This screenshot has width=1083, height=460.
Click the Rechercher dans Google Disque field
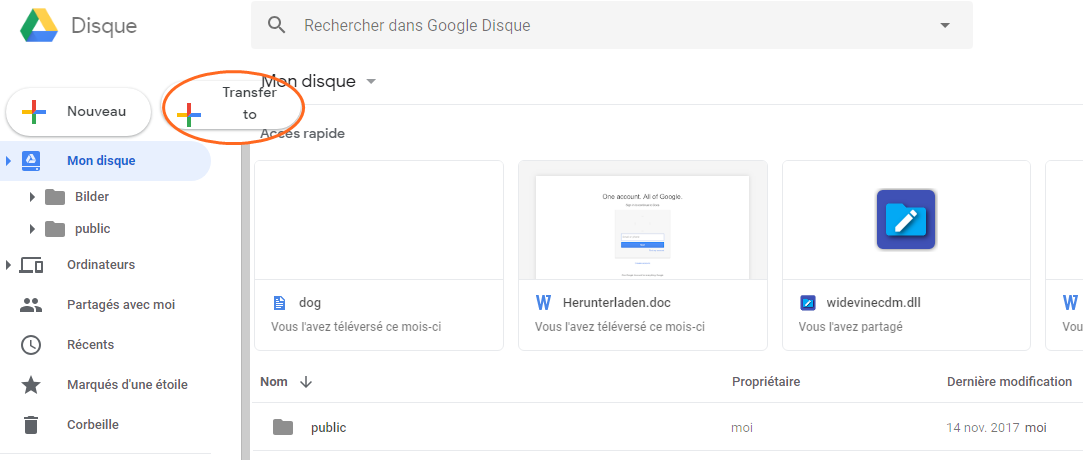600,26
